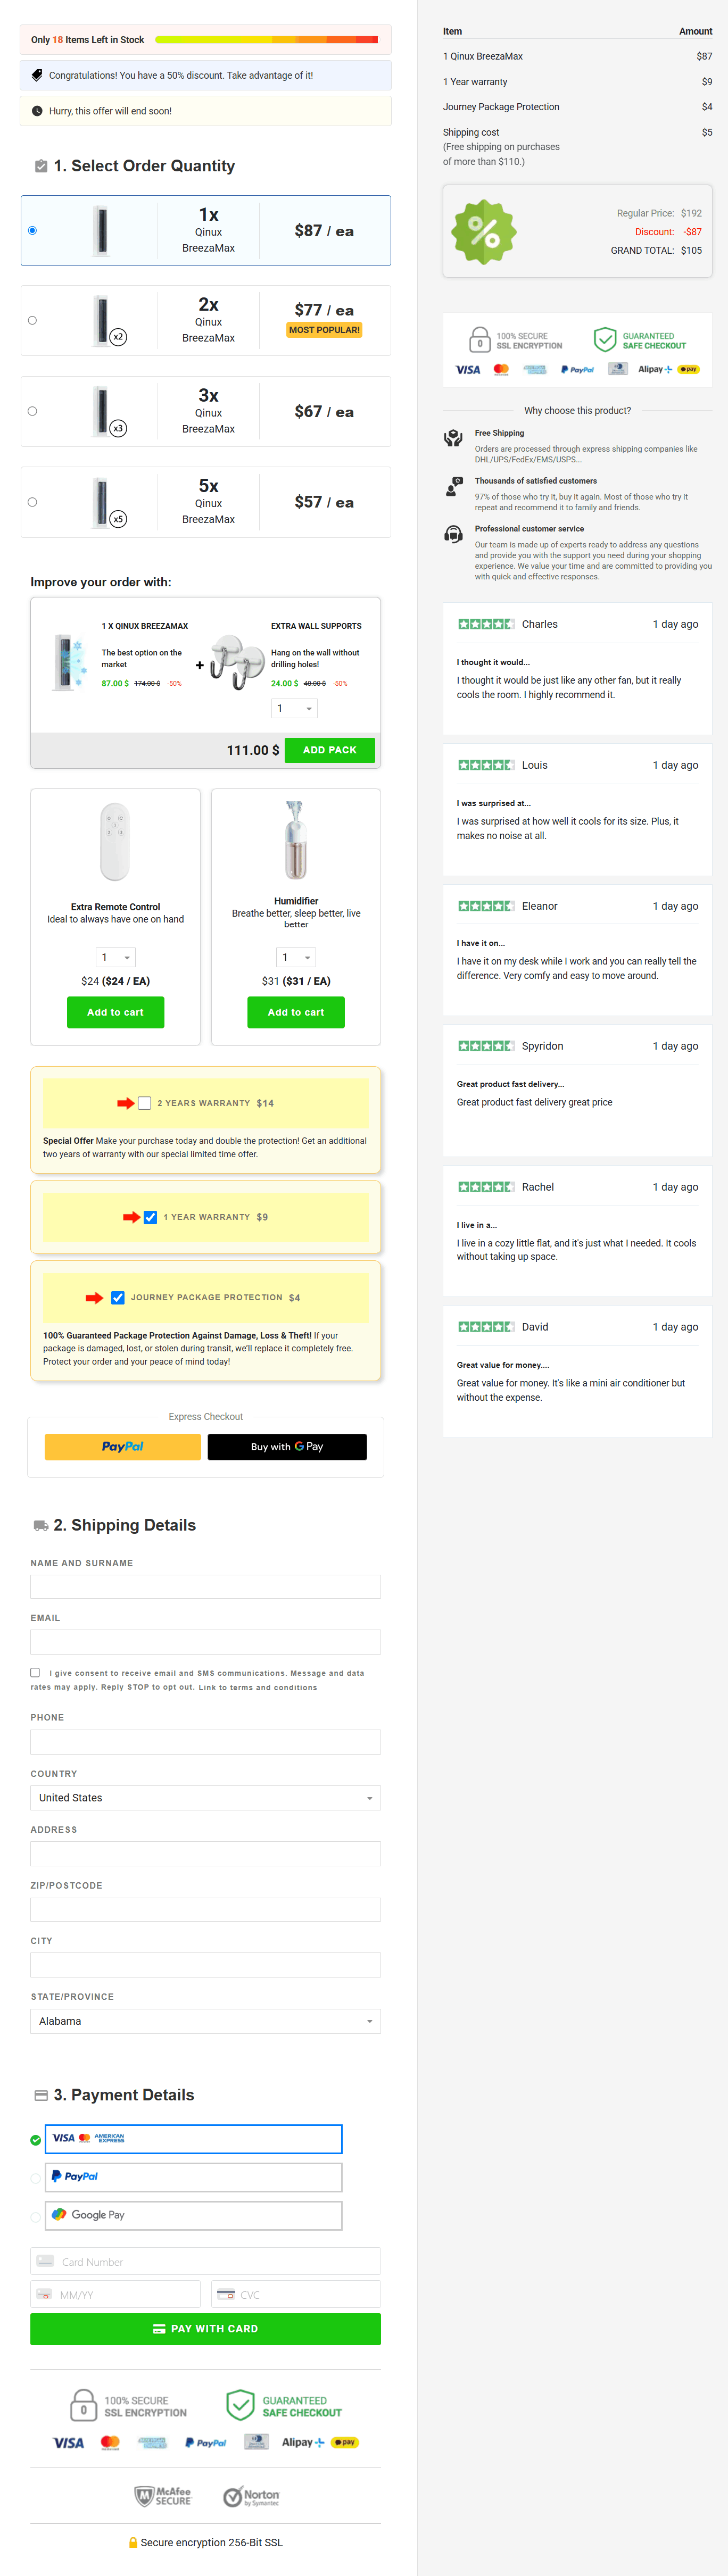Screen dimensions: 728x2576
Task: Click the Alipay logo in the footer
Action: pyautogui.click(x=303, y=2442)
